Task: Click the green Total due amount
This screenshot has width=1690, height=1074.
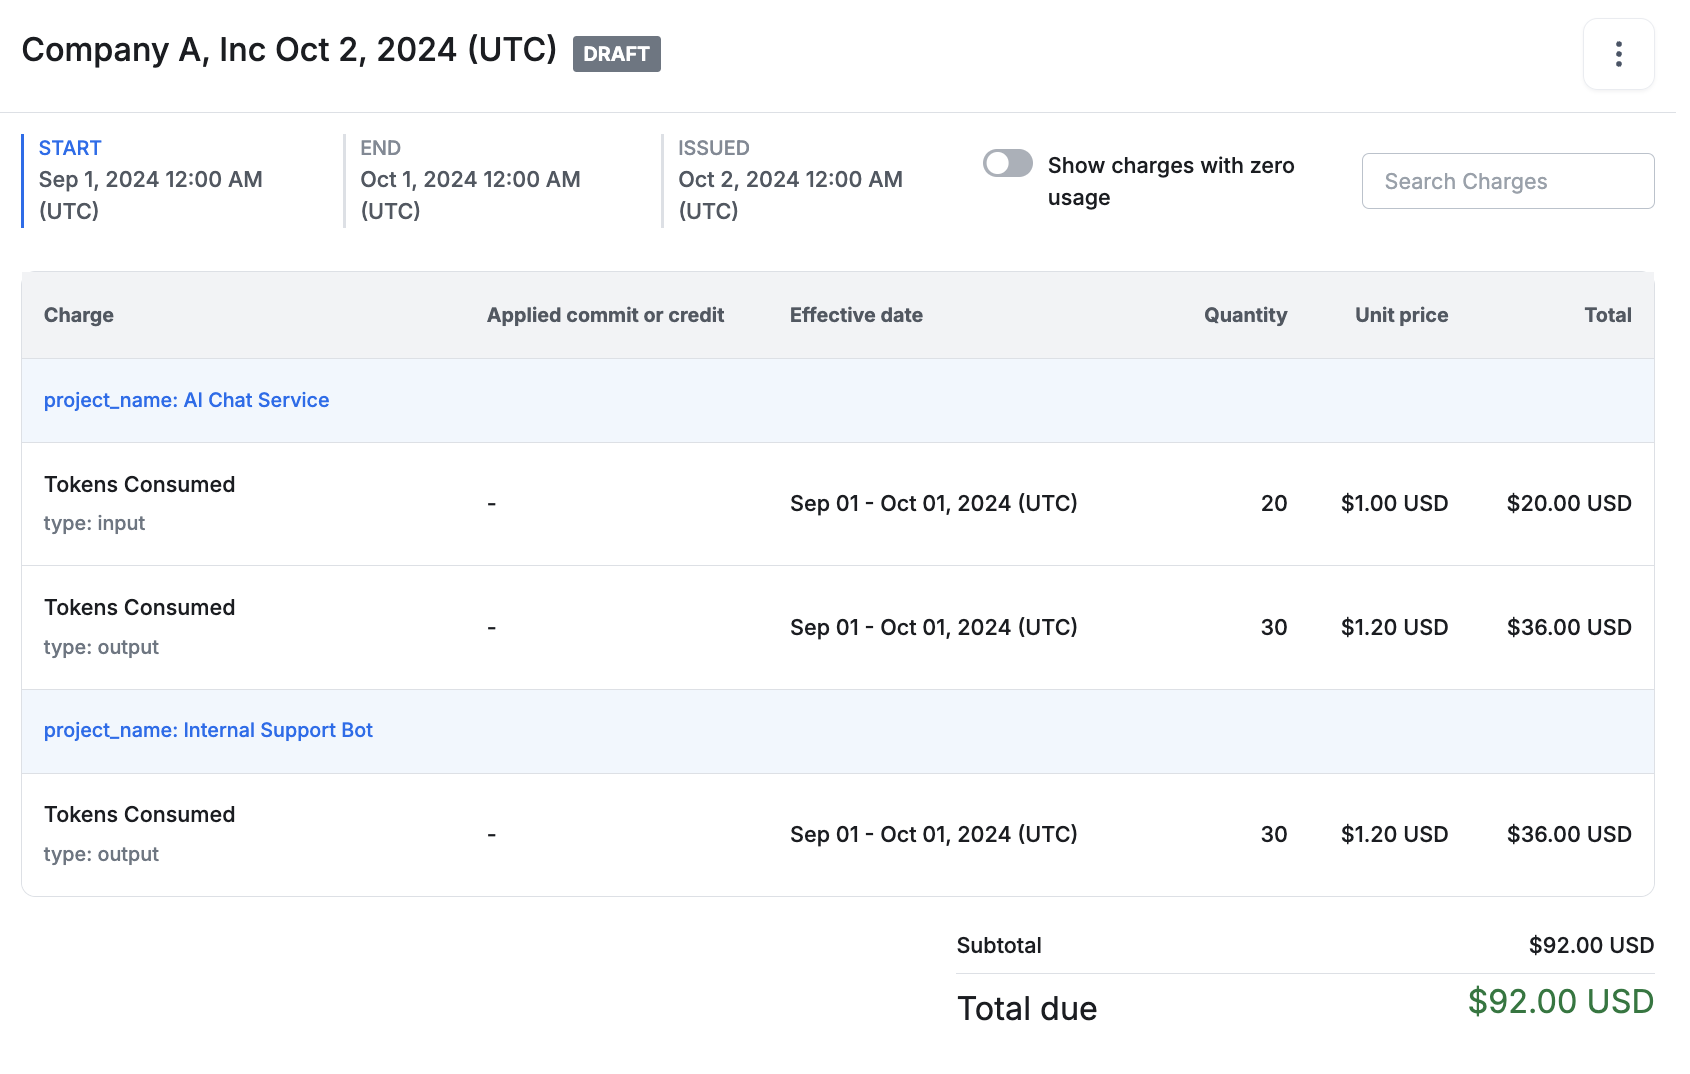Action: click(1560, 1001)
